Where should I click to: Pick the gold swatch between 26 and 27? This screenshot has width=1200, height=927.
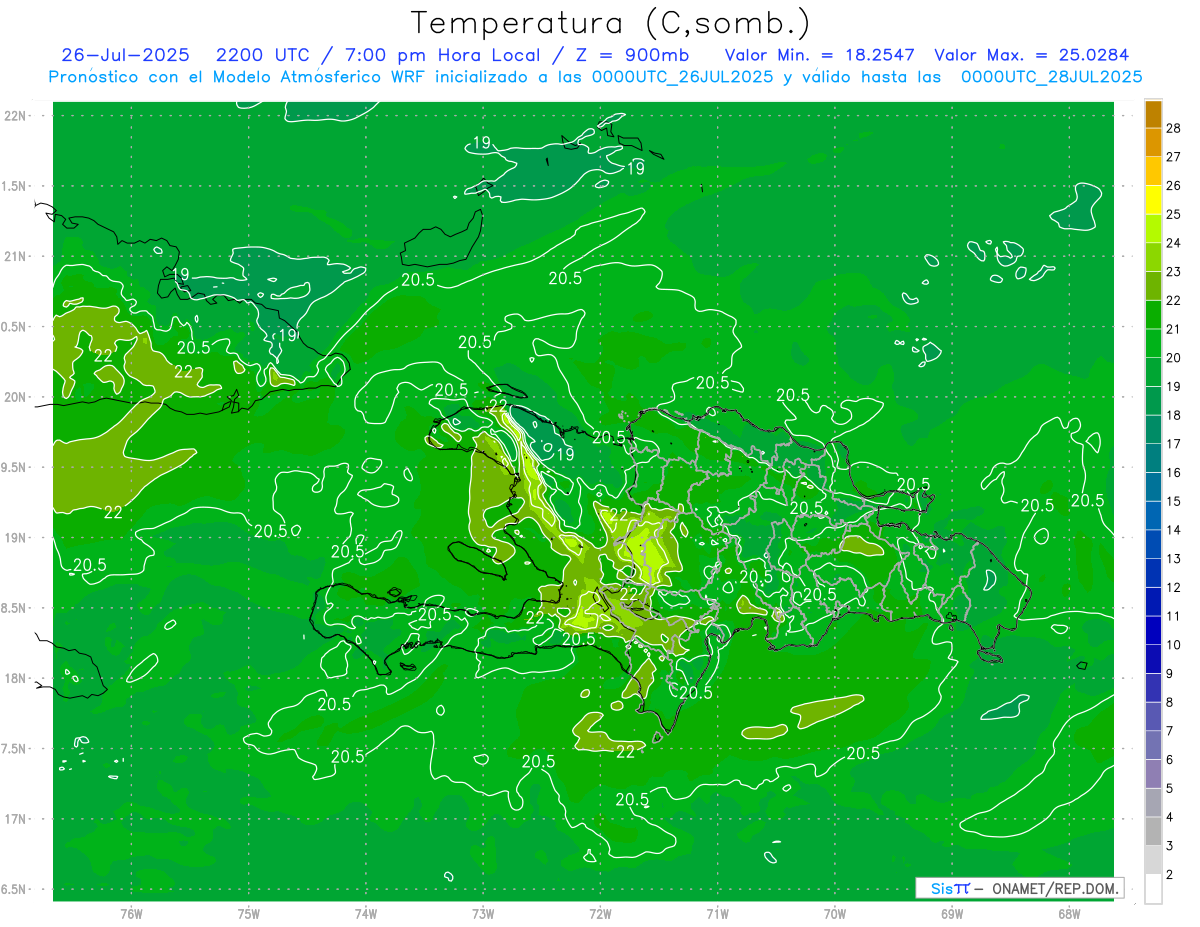click(x=1153, y=171)
